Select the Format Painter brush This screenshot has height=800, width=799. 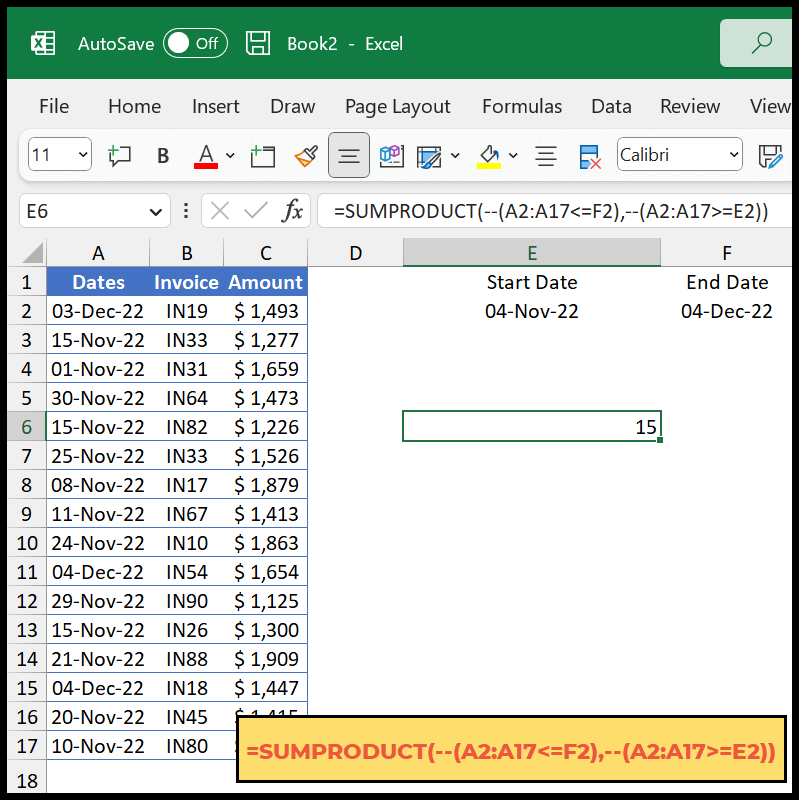306,155
